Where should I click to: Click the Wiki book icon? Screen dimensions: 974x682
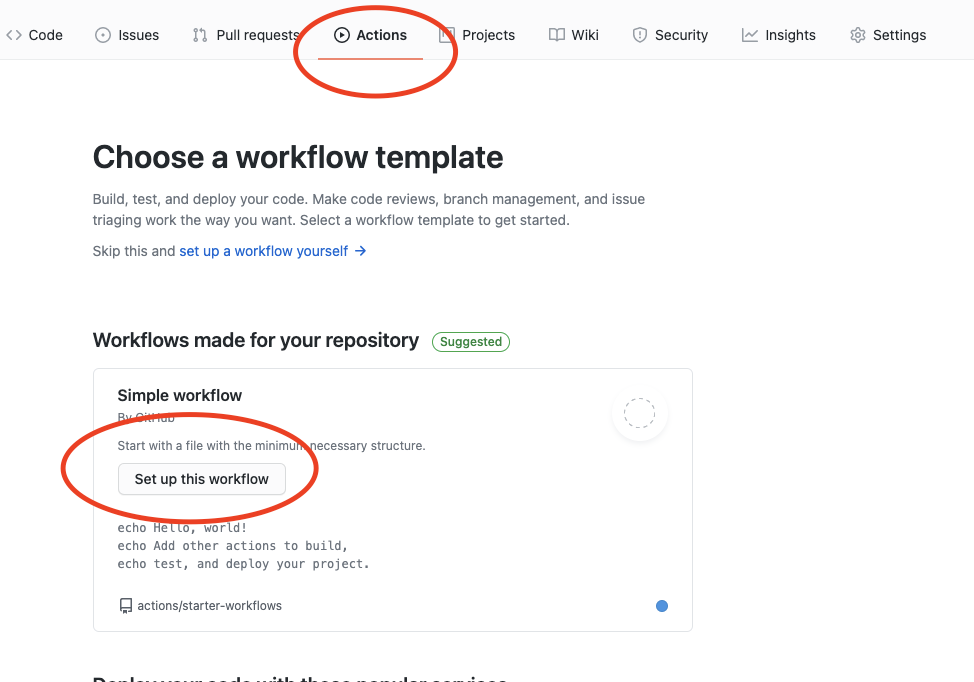[557, 35]
